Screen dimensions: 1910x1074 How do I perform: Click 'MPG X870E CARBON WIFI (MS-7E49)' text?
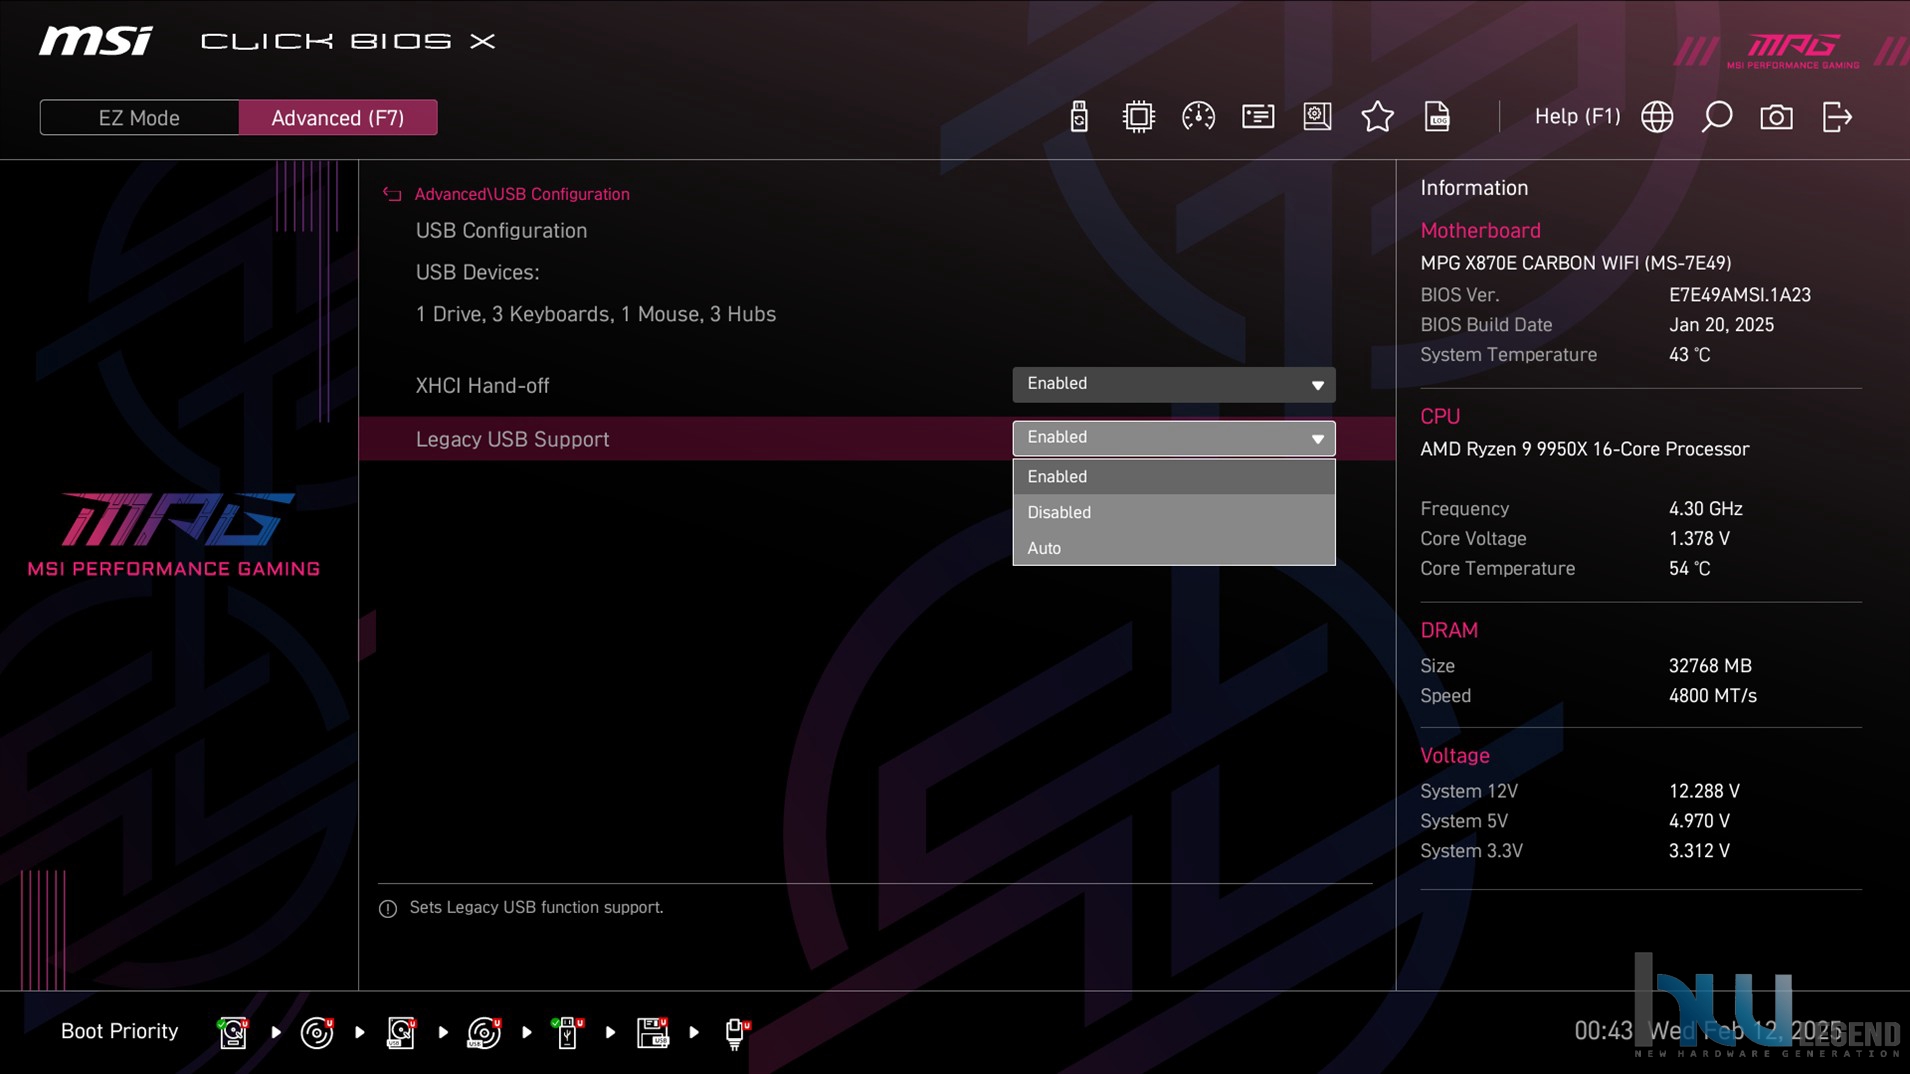point(1575,263)
